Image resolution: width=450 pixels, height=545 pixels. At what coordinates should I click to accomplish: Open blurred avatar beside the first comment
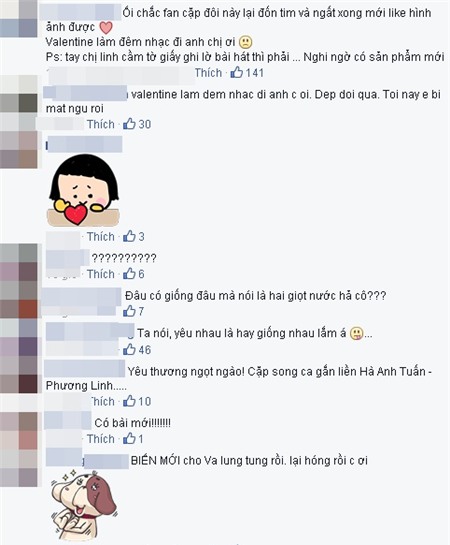[x=18, y=18]
